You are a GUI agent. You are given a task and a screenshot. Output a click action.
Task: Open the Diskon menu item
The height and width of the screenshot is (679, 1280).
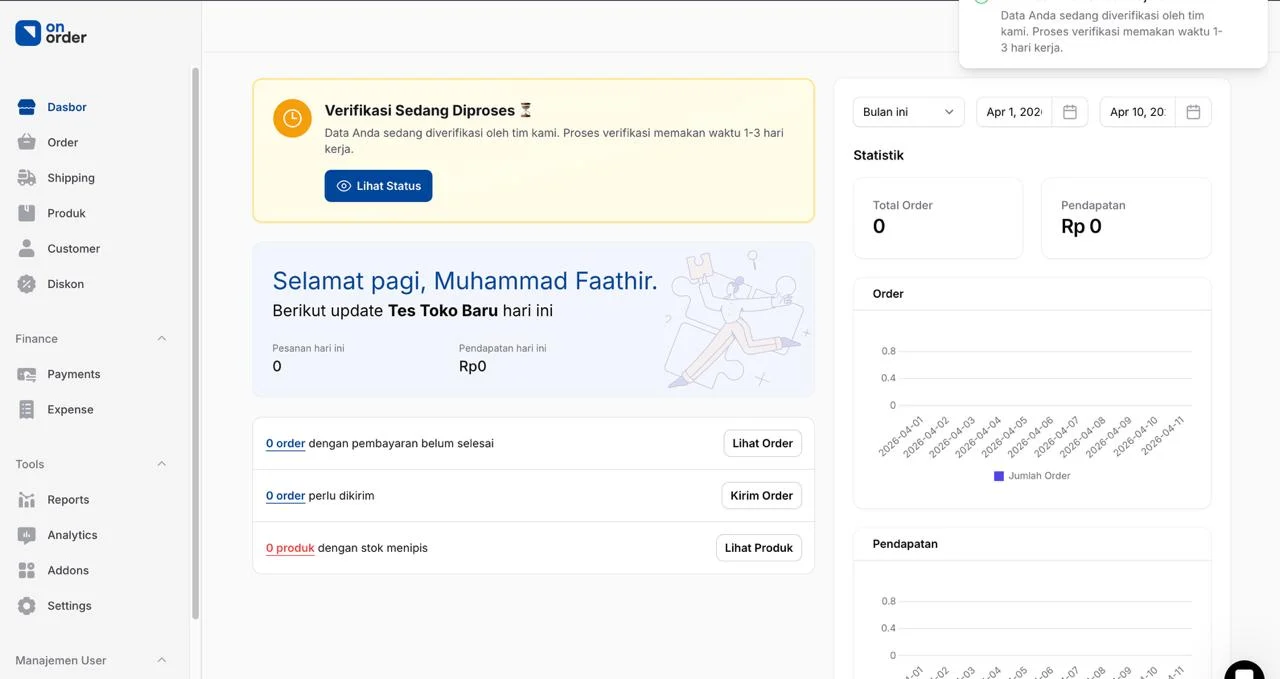(x=65, y=284)
